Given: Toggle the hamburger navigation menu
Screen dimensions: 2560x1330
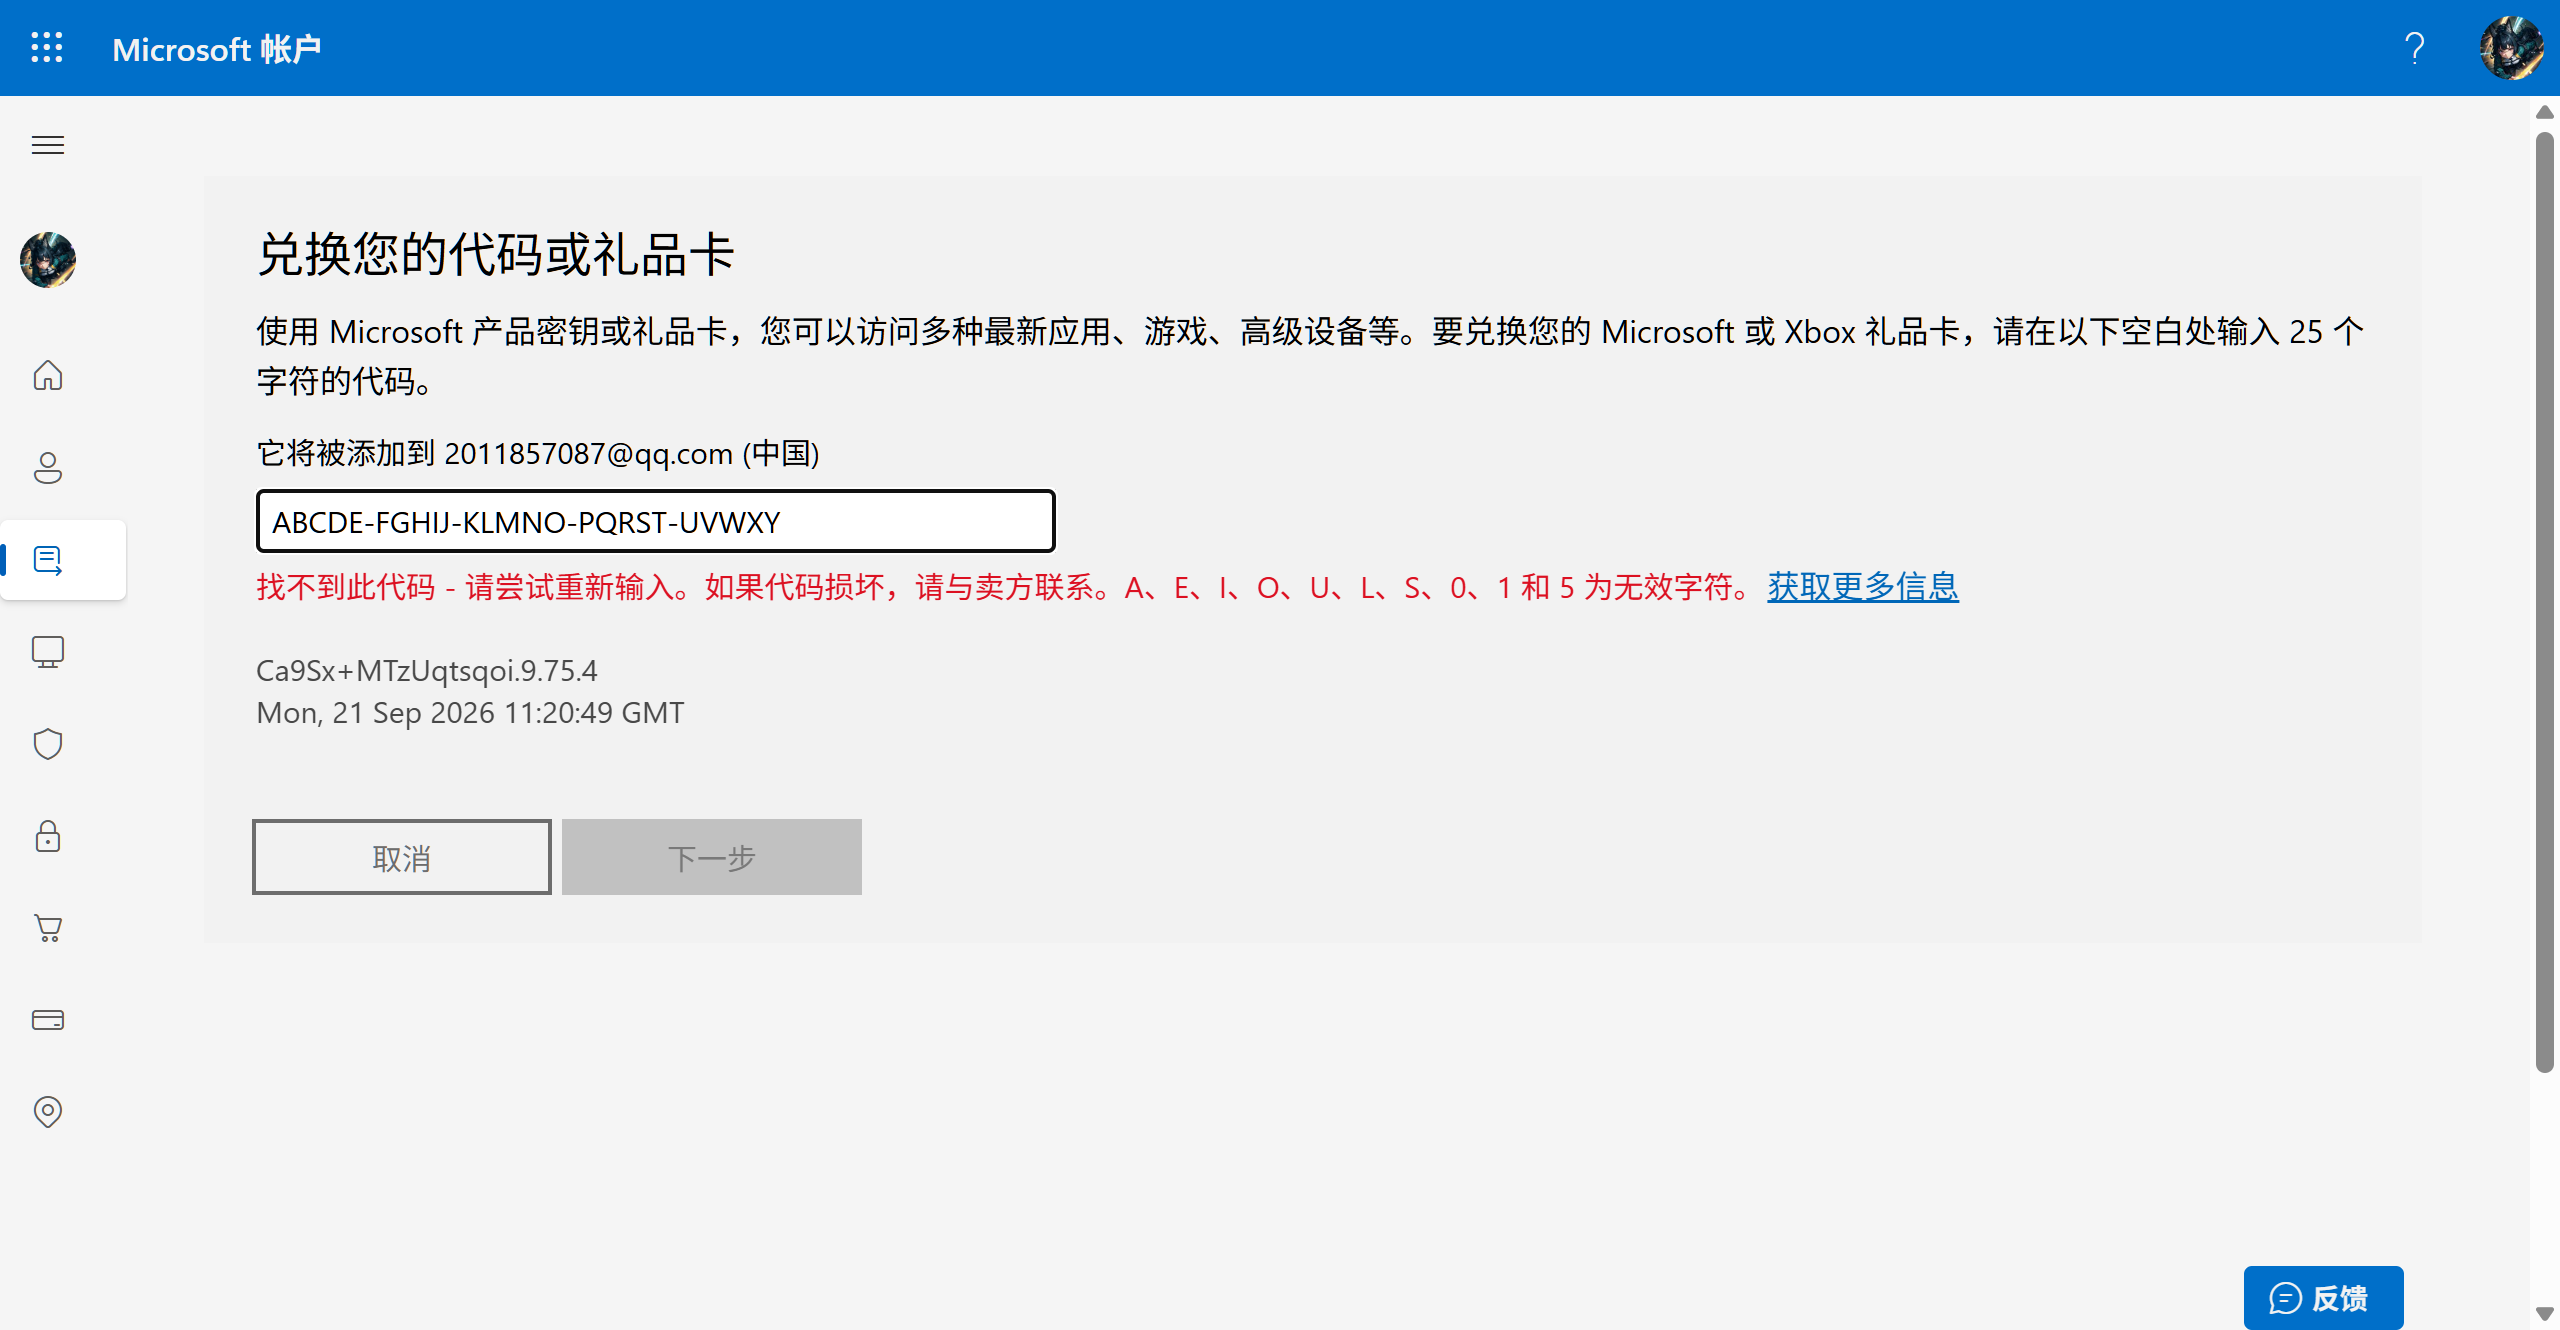Looking at the screenshot, I should [x=48, y=145].
